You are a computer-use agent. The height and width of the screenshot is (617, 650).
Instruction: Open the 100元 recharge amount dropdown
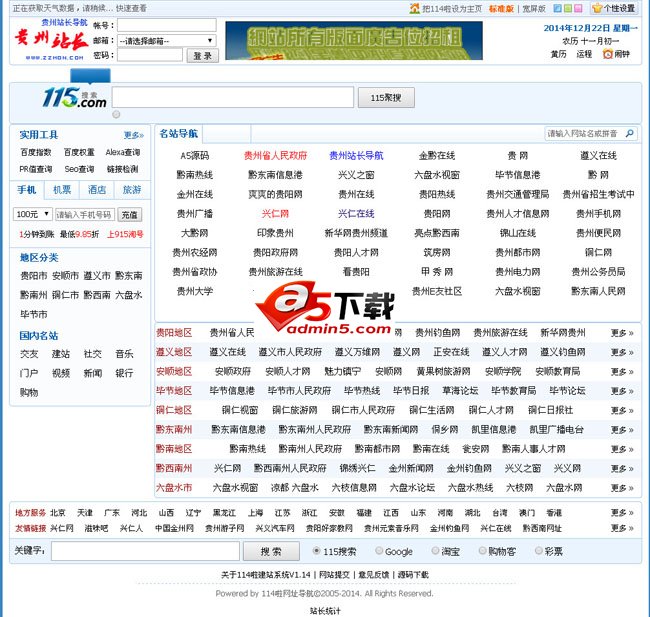click(33, 214)
